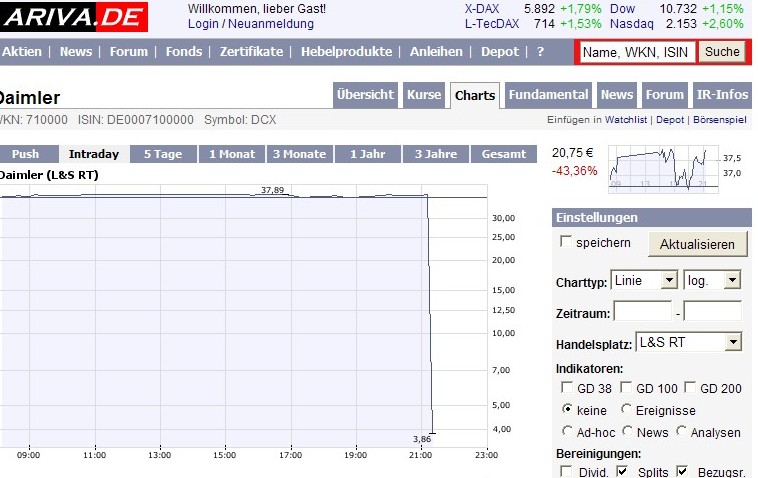The image size is (758, 478).
Task: Click the -43,36% change value
Action: coord(575,171)
